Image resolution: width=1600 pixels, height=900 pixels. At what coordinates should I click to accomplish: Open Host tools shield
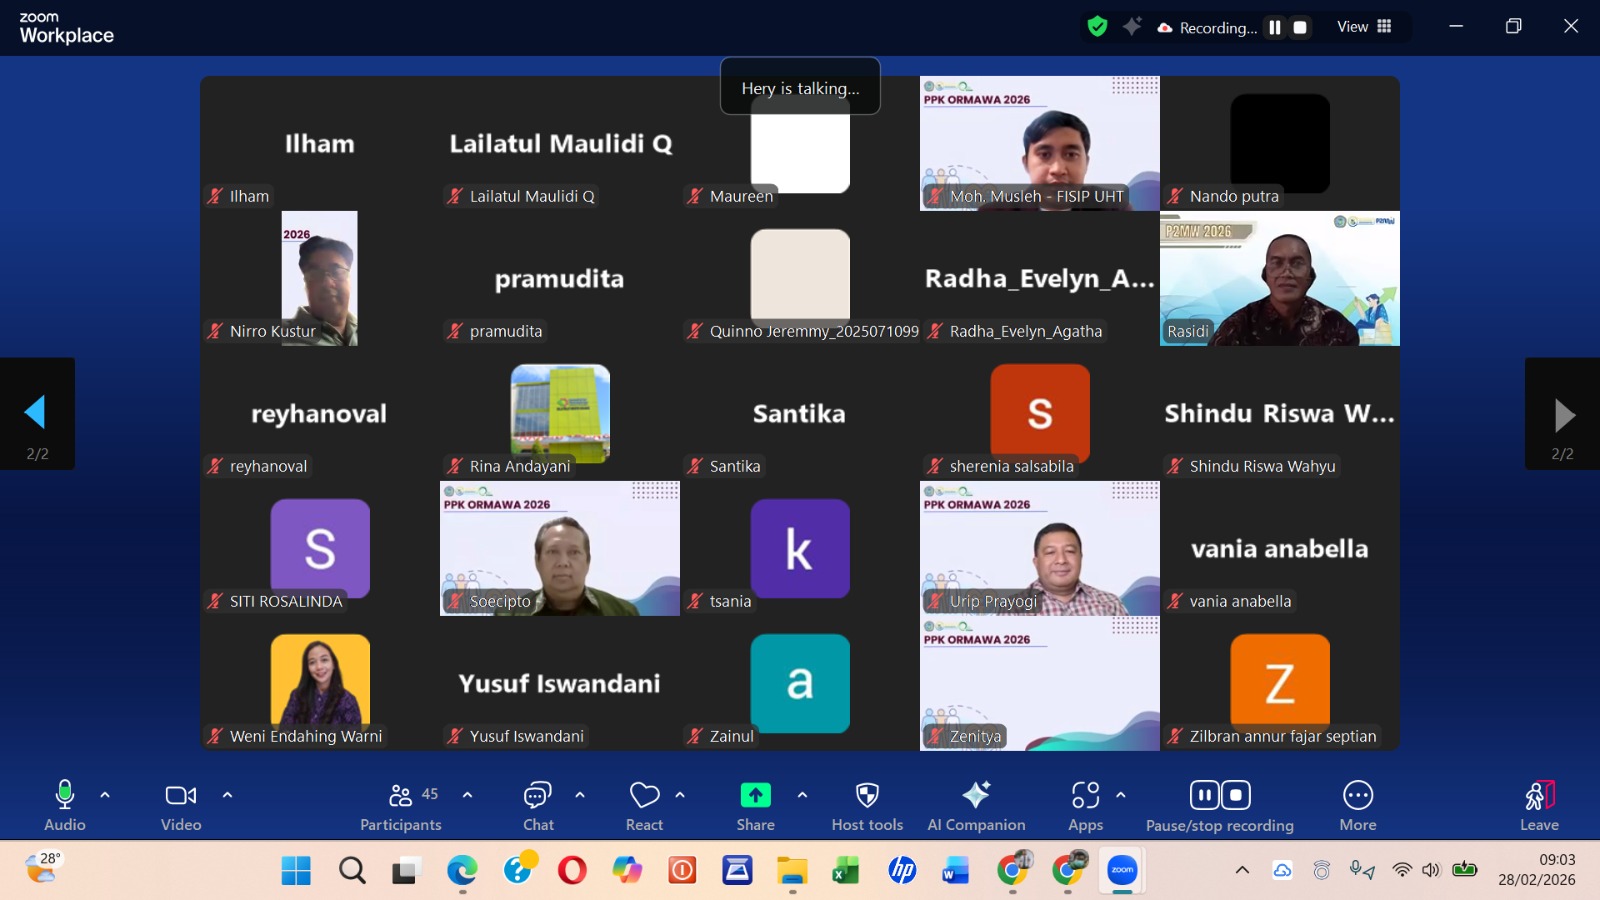[867, 804]
